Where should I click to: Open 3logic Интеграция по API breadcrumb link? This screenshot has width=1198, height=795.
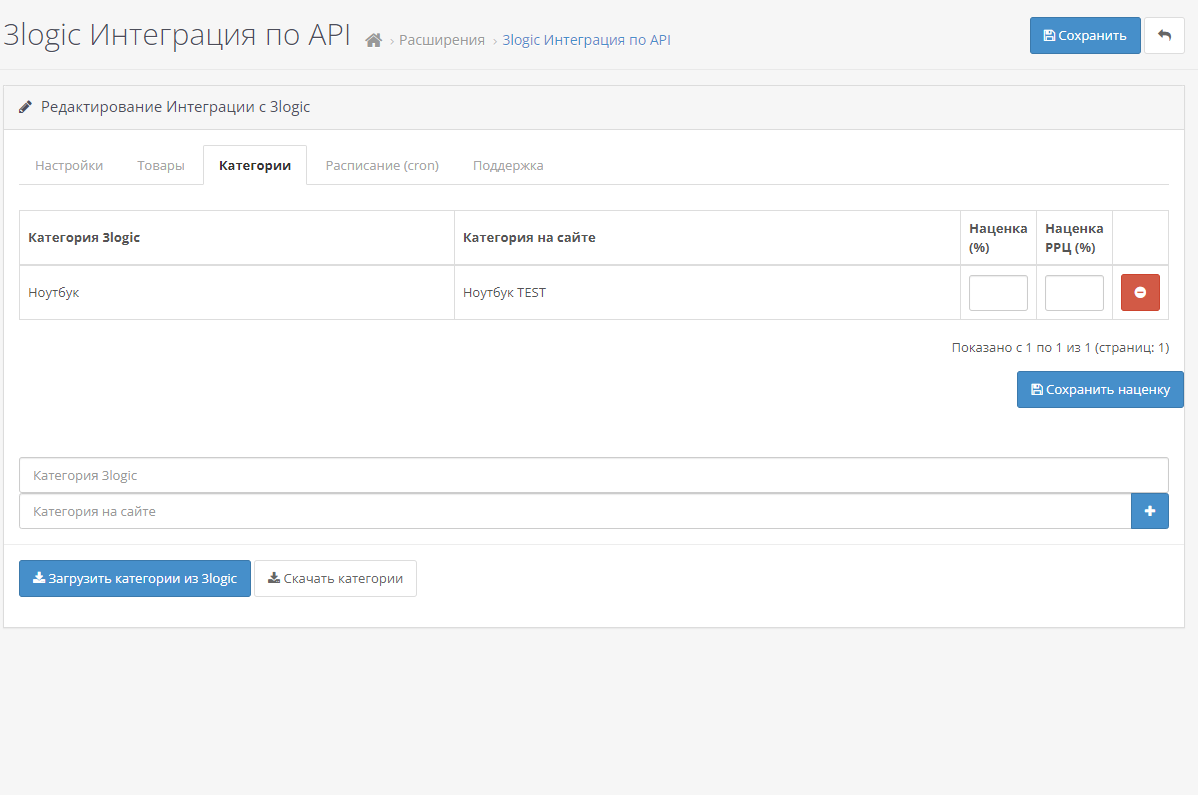[586, 40]
